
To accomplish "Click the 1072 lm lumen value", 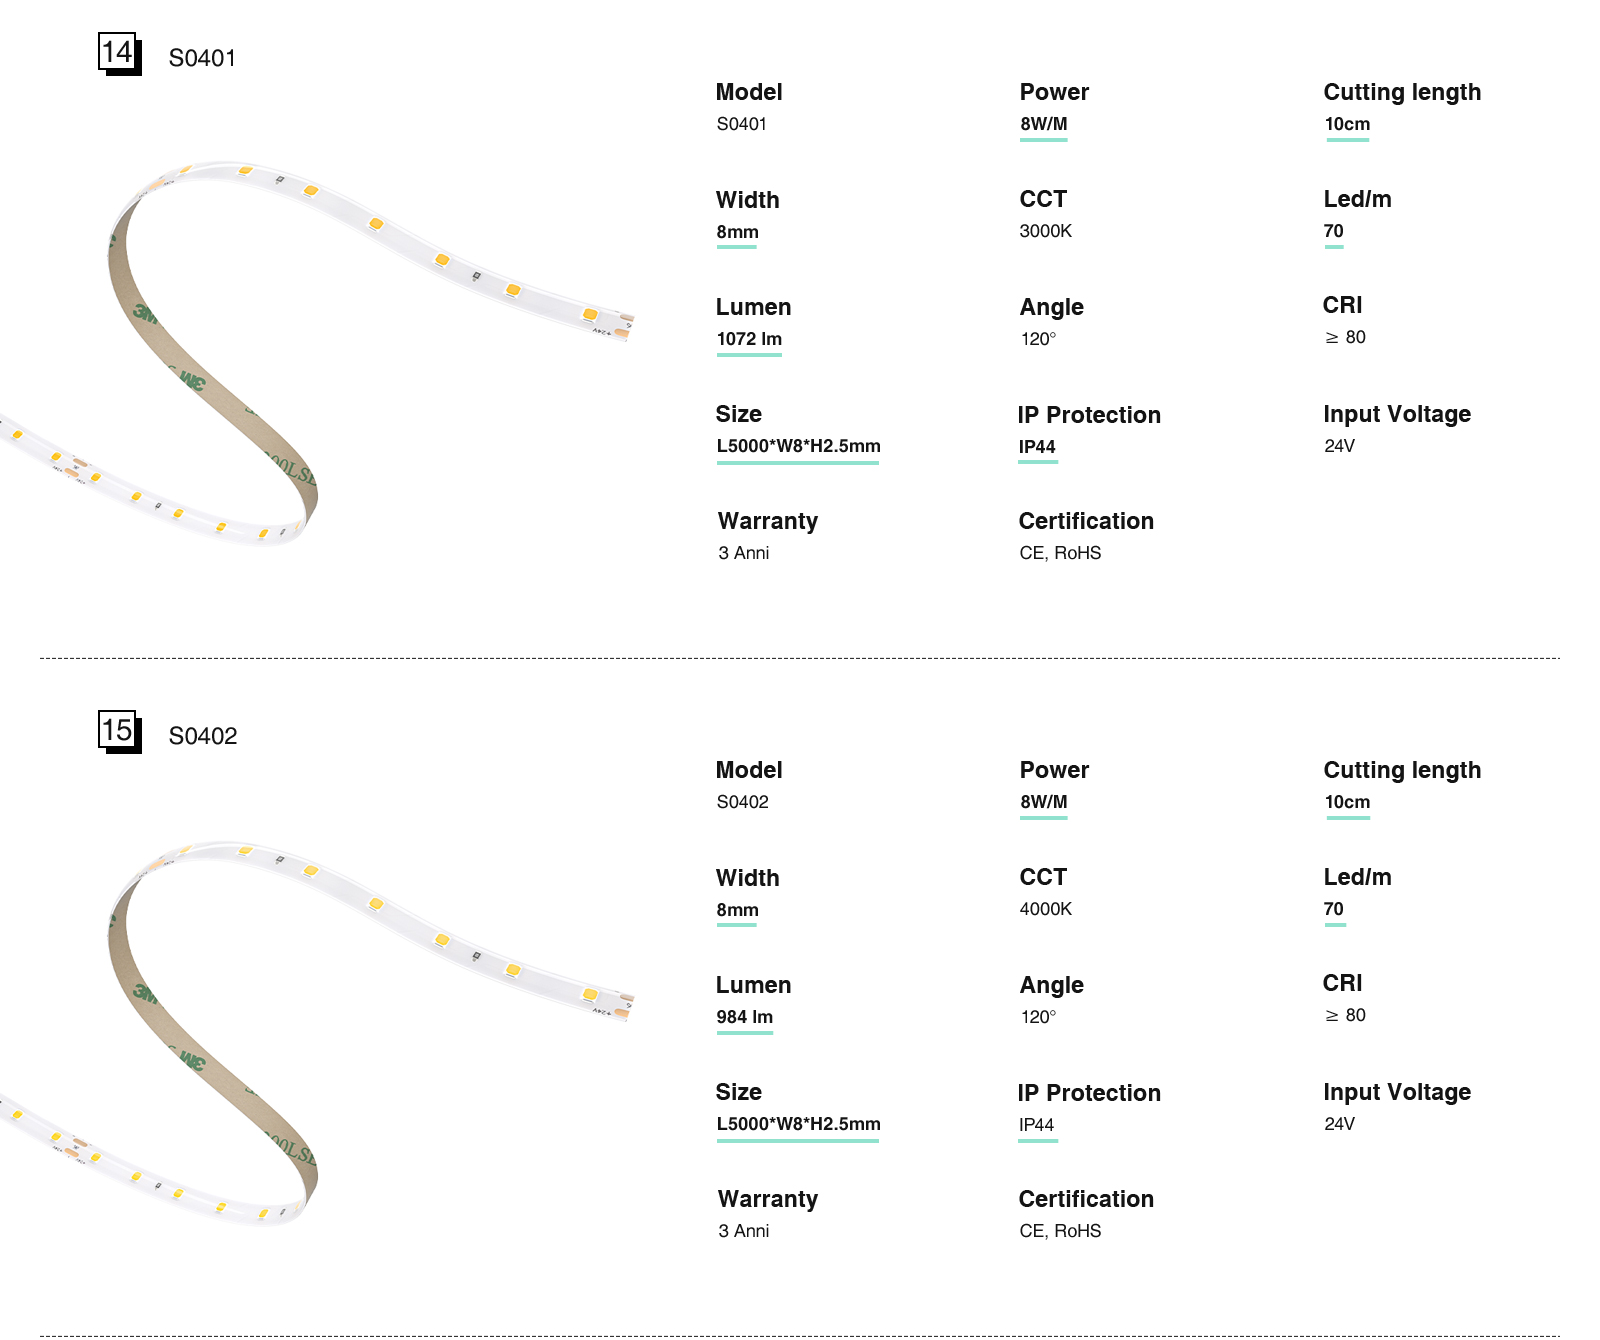I will point(749,339).
